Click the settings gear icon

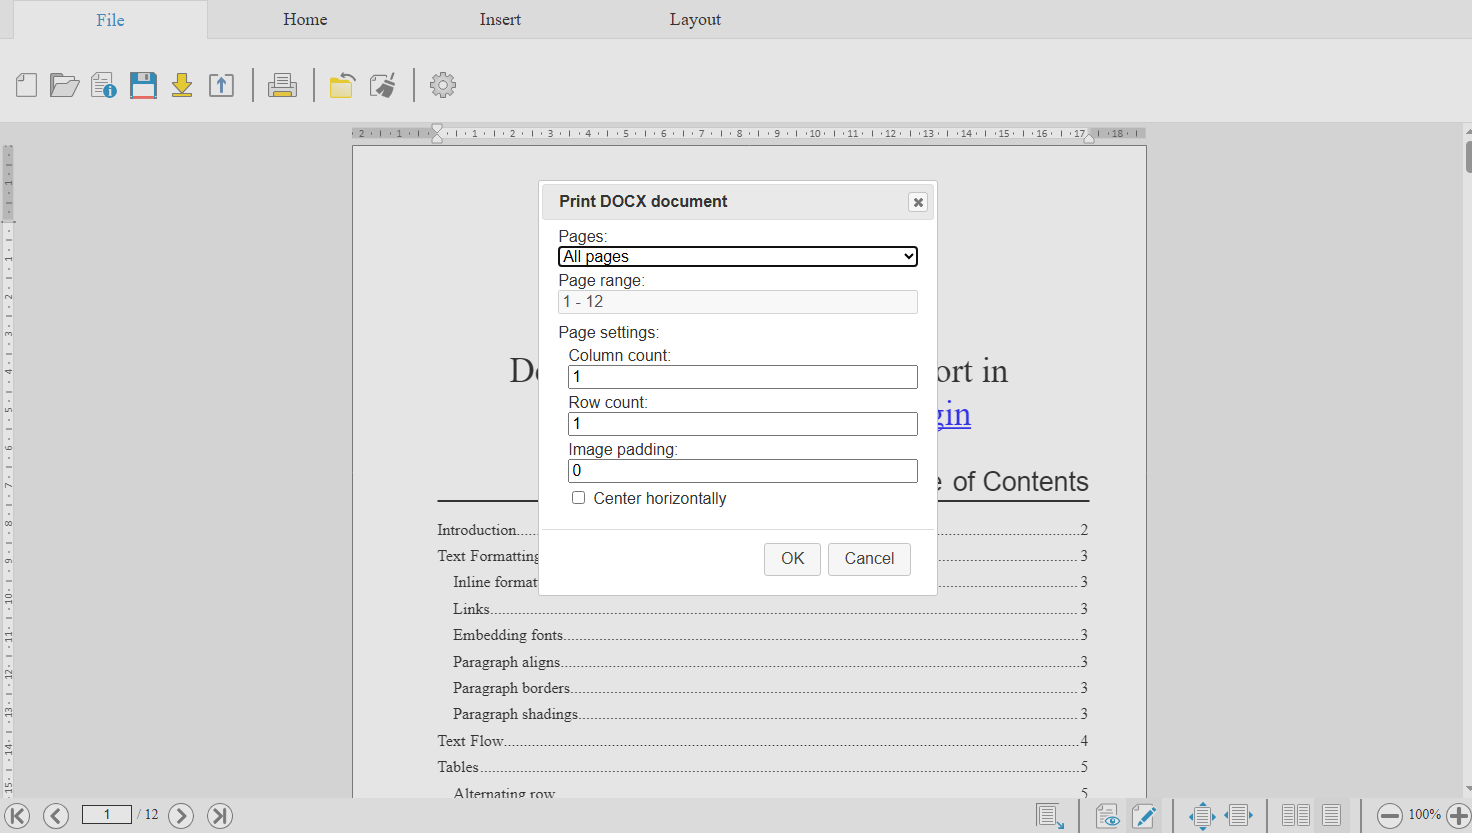[442, 85]
